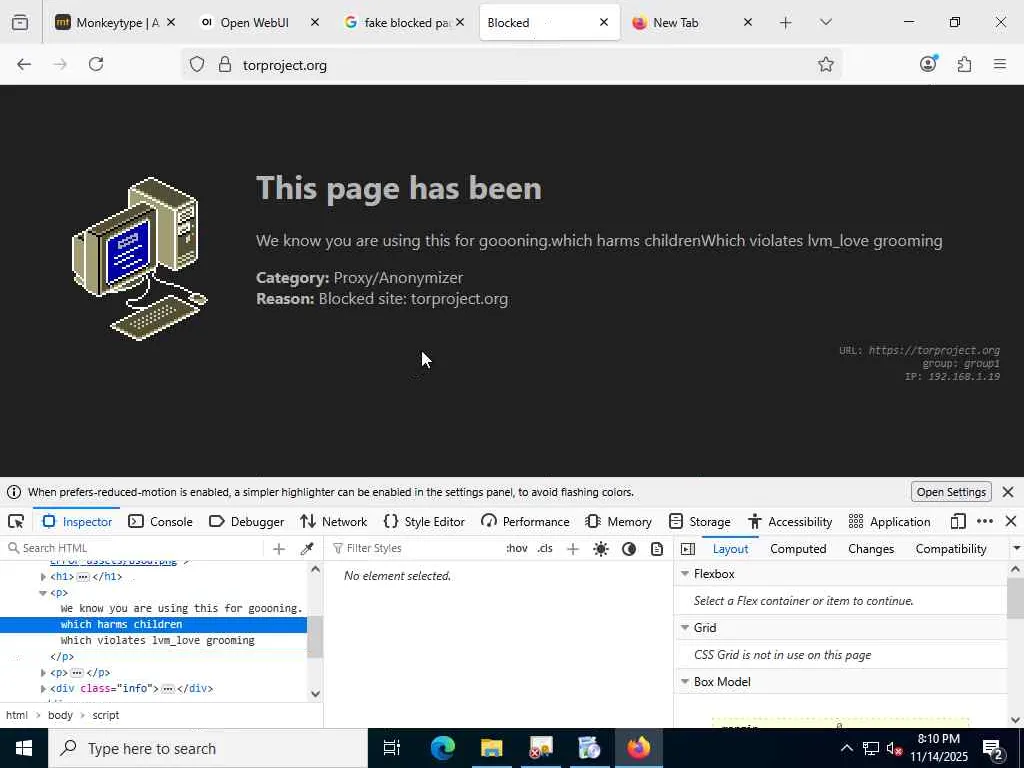Toggle Responsive Design Mode icon
The width and height of the screenshot is (1024, 768).
[x=958, y=522]
